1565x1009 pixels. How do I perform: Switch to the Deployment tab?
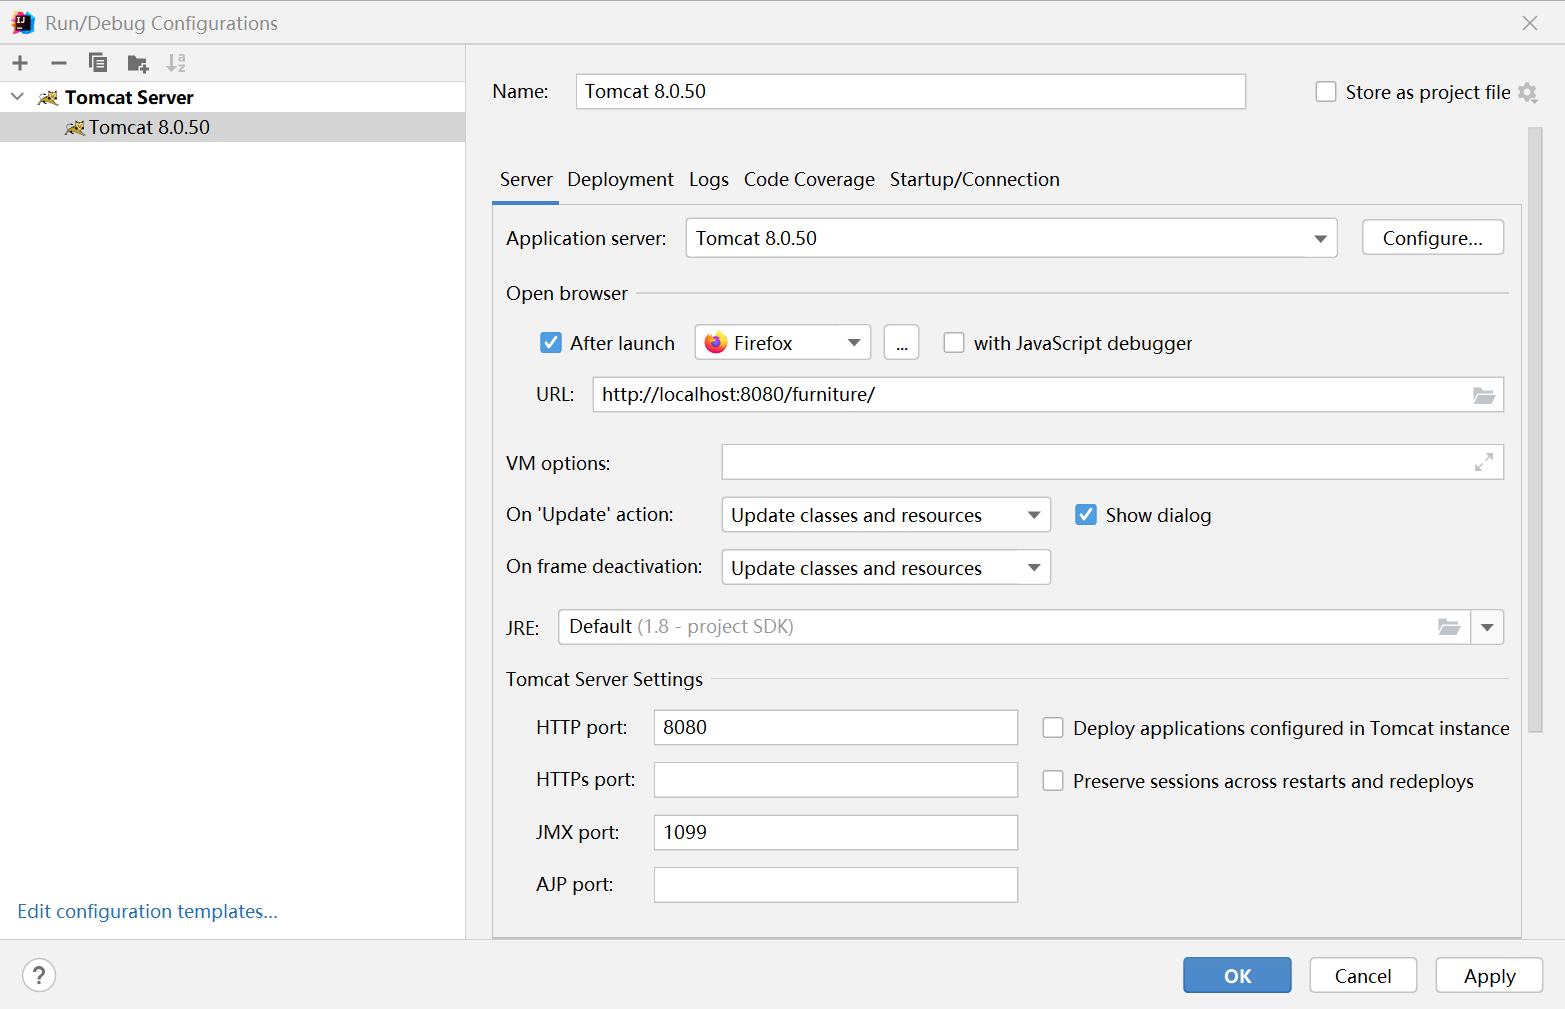click(x=620, y=180)
